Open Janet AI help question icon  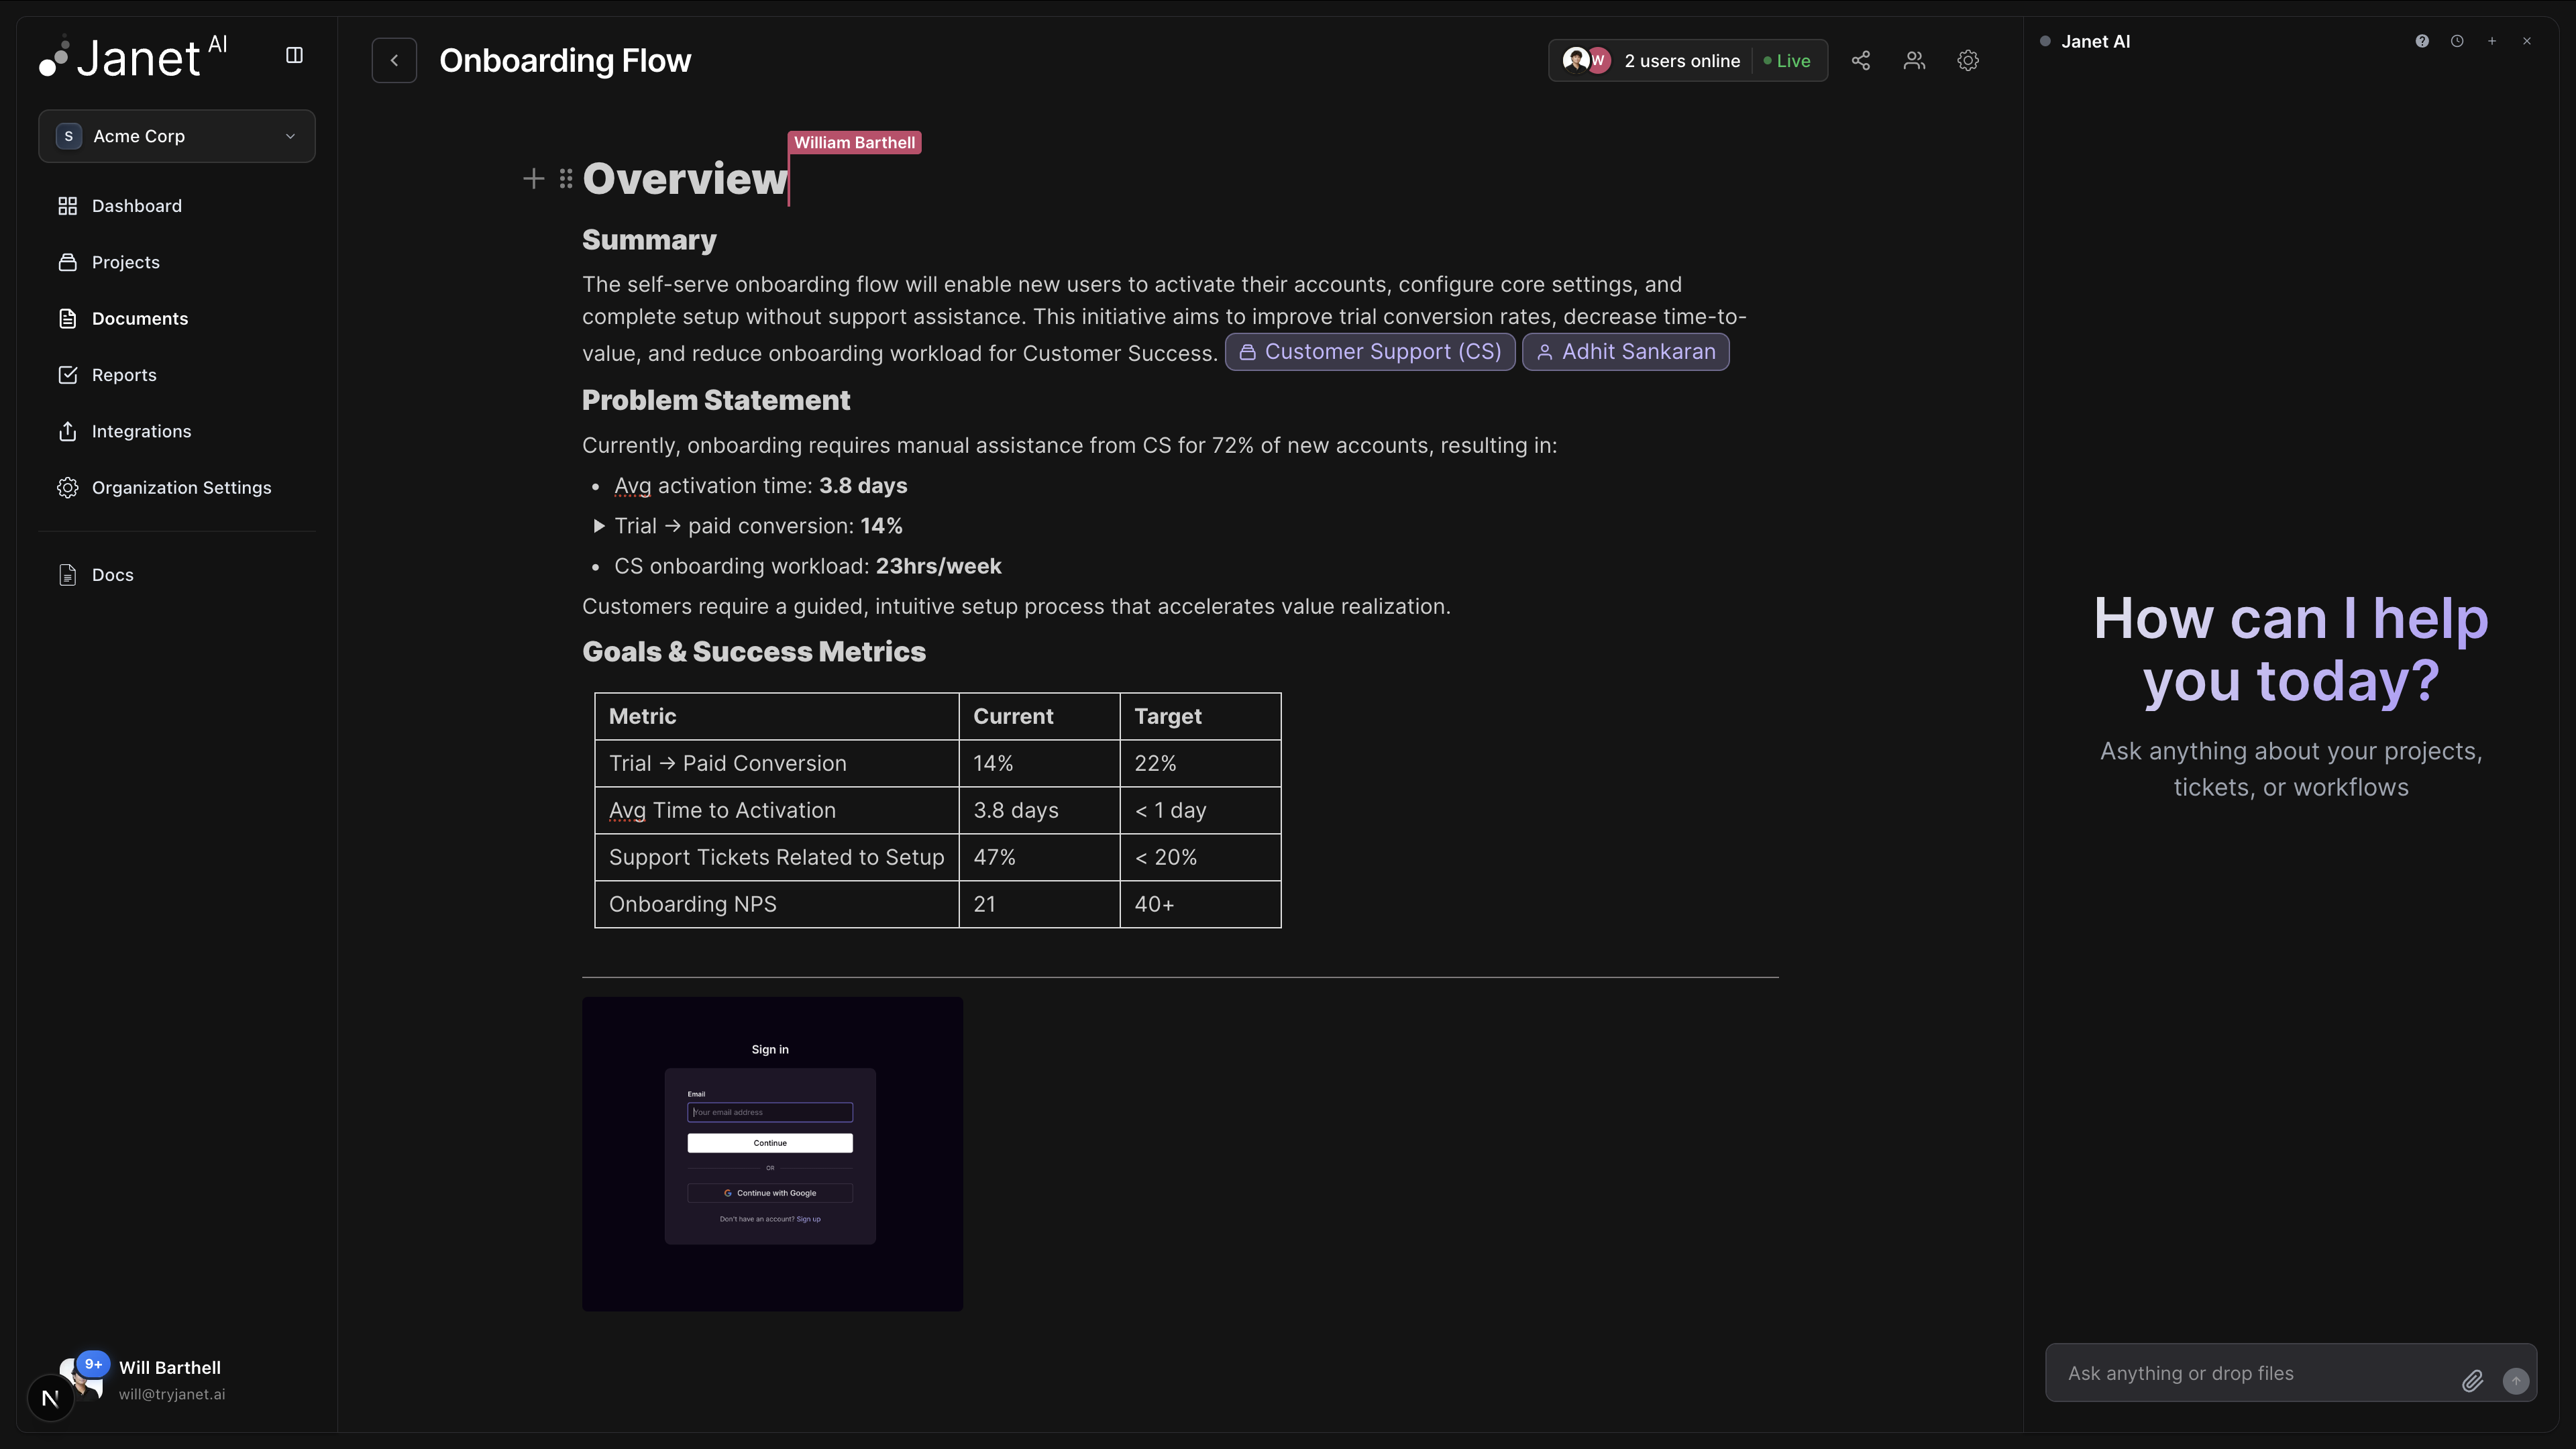coord(2422,41)
